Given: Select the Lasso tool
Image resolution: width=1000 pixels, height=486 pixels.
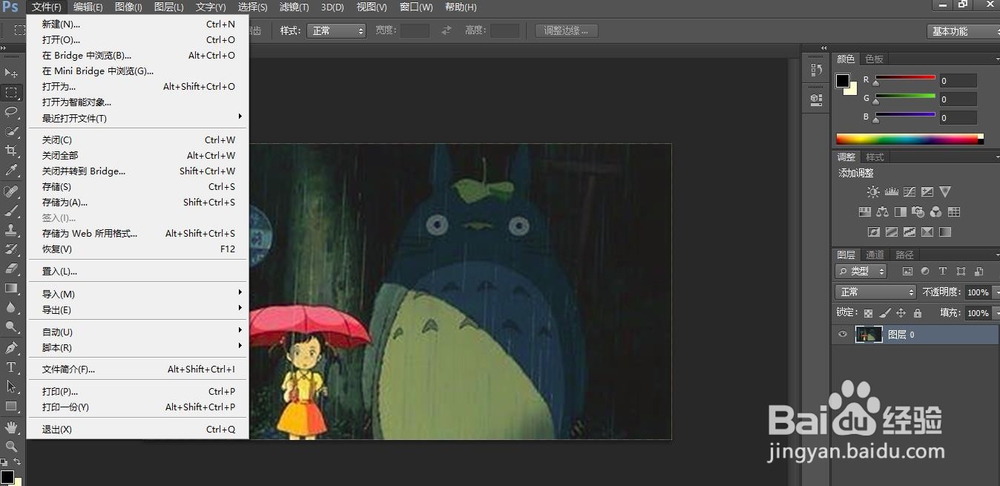Looking at the screenshot, I should click(11, 112).
